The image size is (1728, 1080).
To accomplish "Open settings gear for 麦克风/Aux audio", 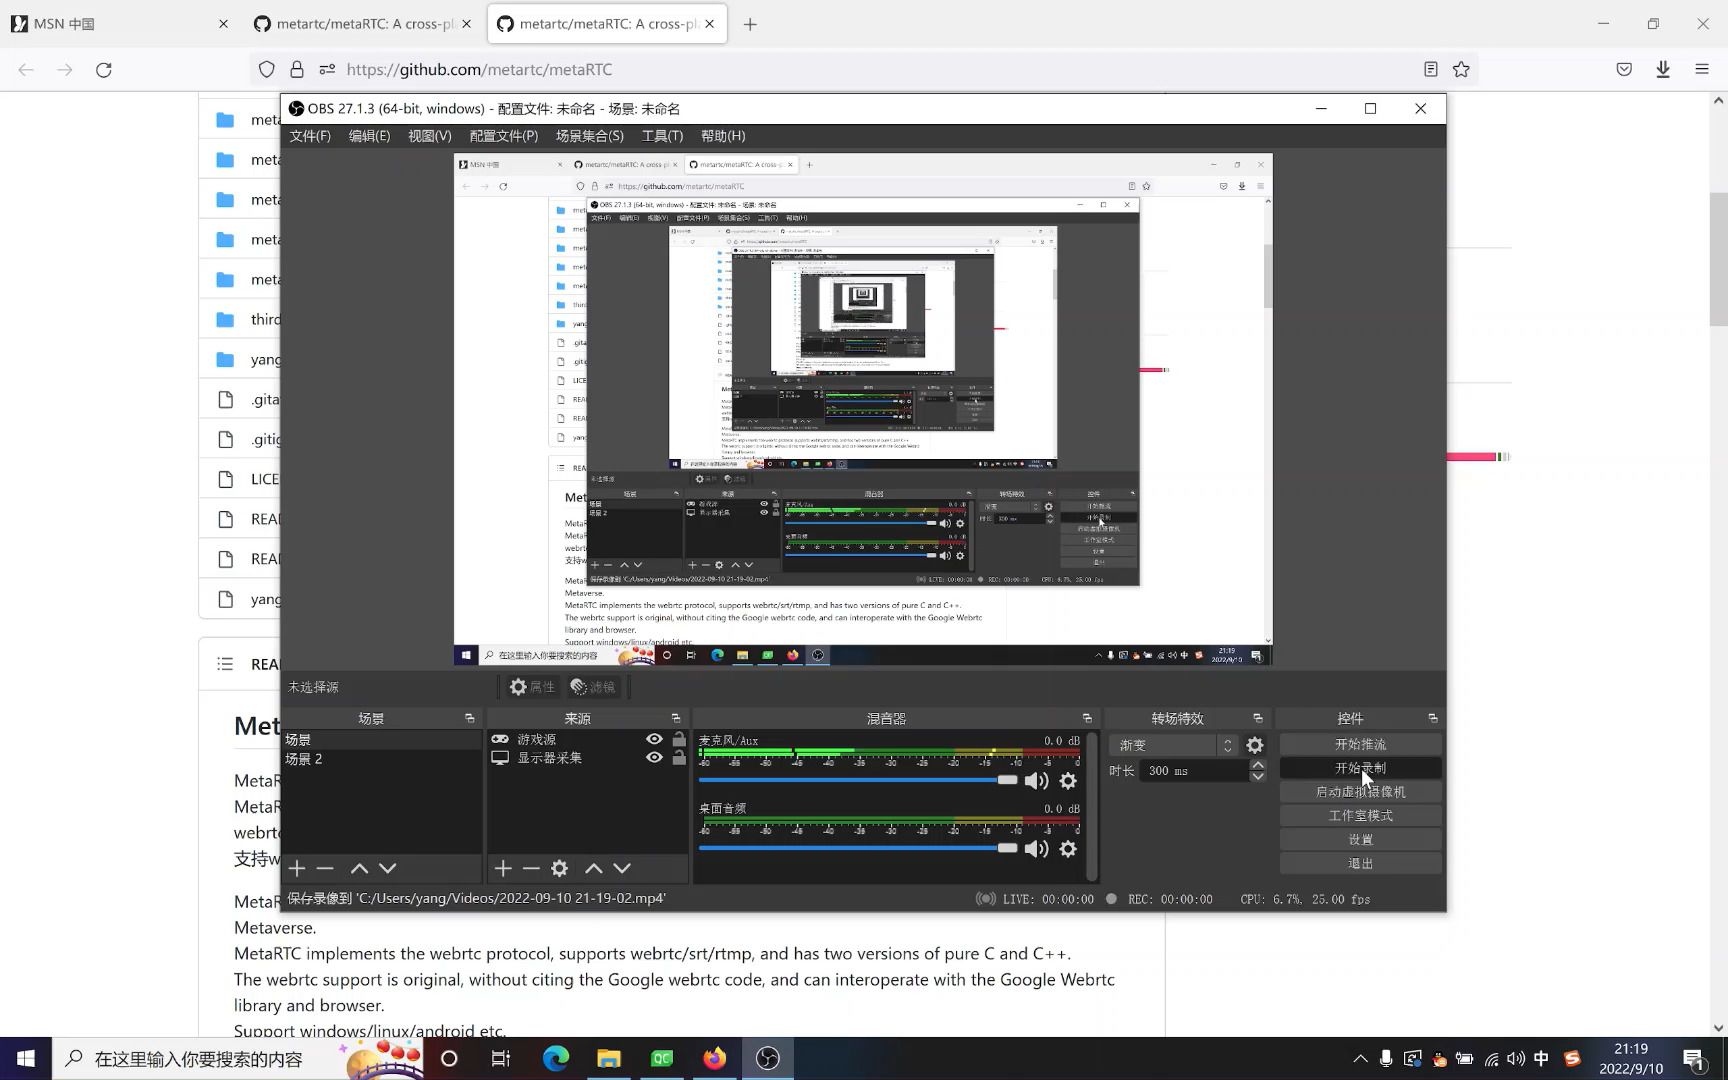I will click(x=1068, y=780).
